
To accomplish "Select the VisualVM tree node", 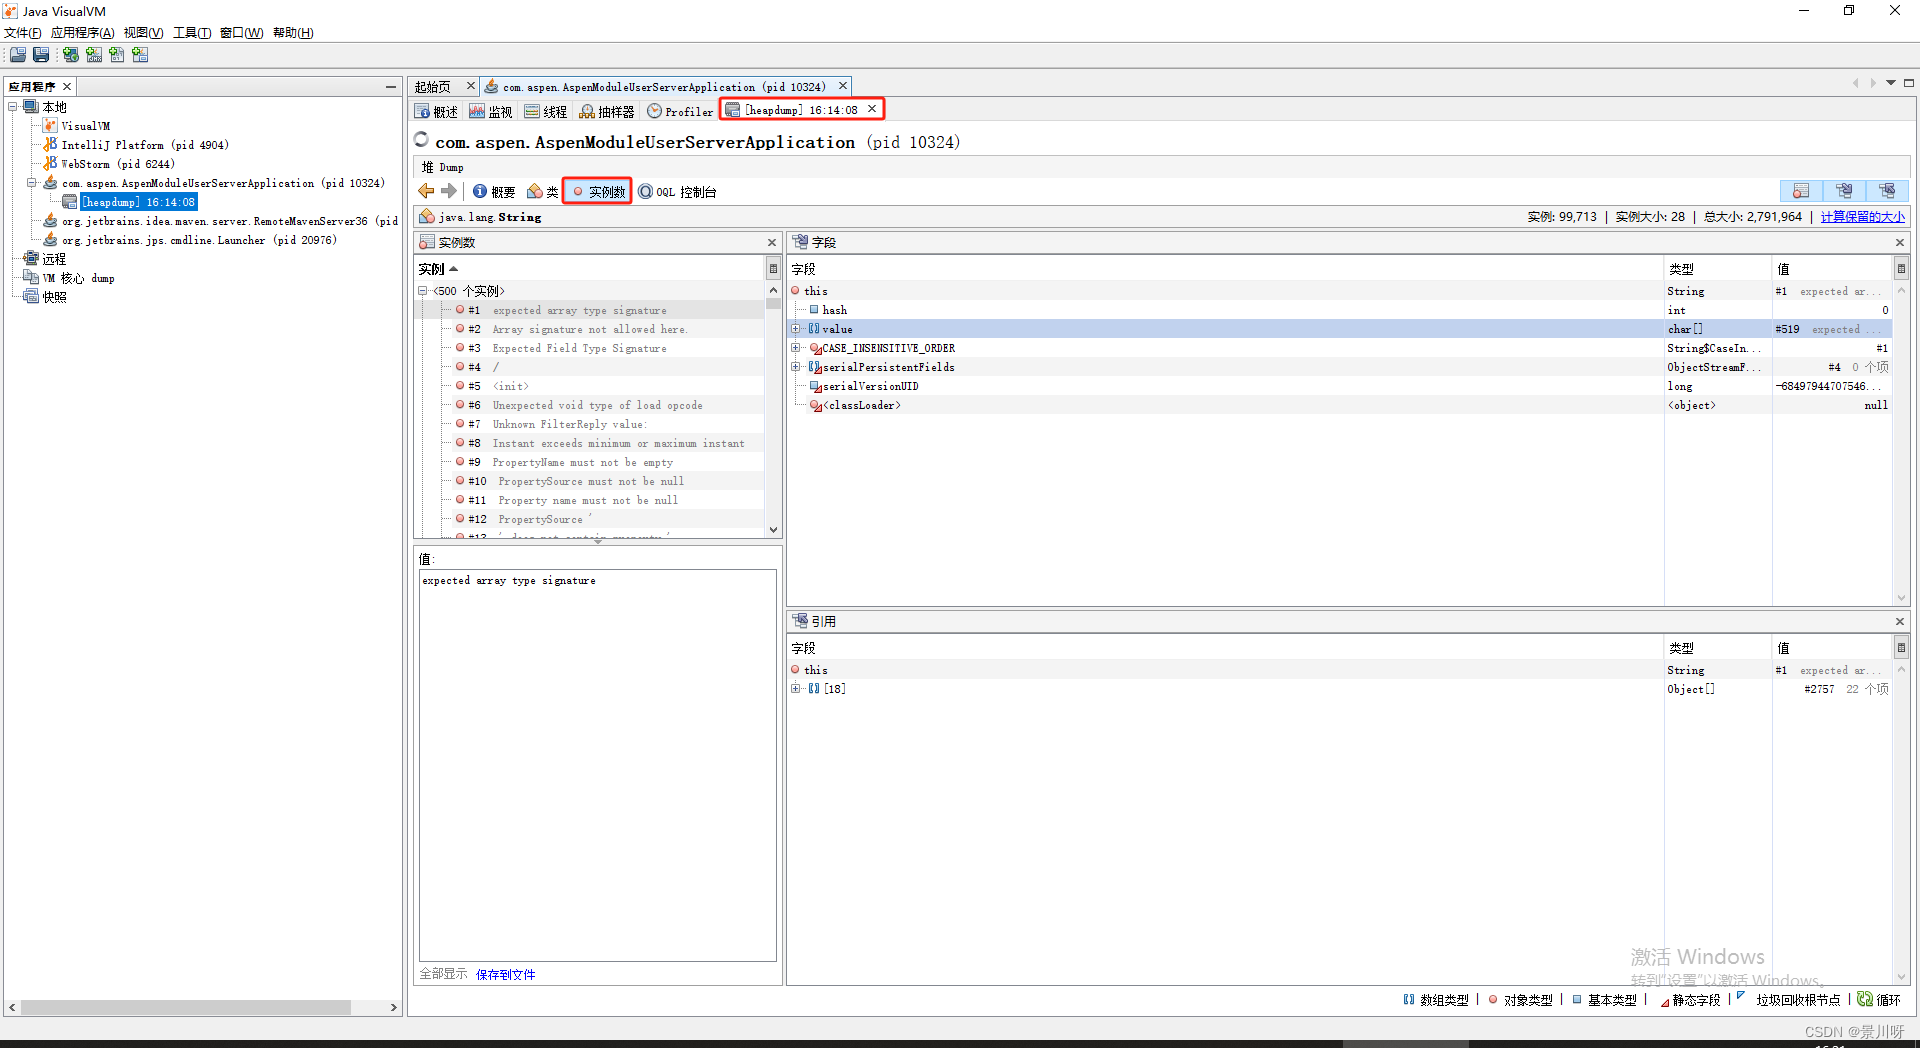I will click(x=77, y=126).
